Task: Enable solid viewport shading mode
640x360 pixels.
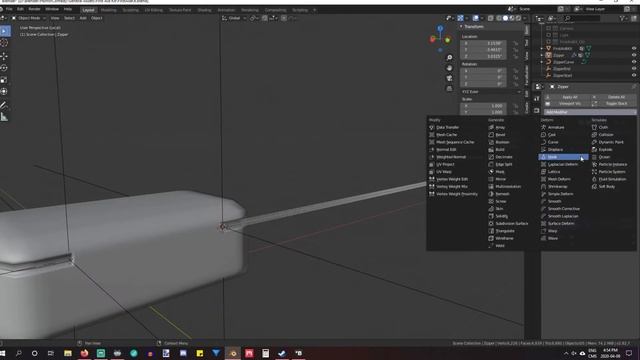Action: point(505,18)
